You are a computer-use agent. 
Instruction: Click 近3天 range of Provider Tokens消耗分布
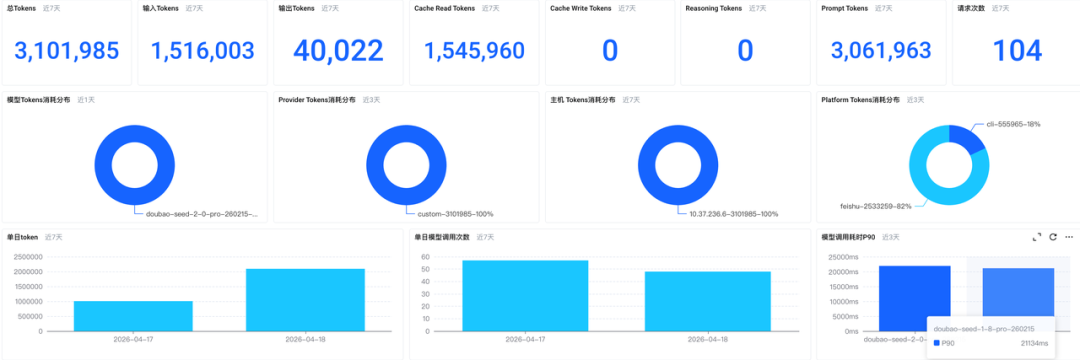tap(372, 100)
